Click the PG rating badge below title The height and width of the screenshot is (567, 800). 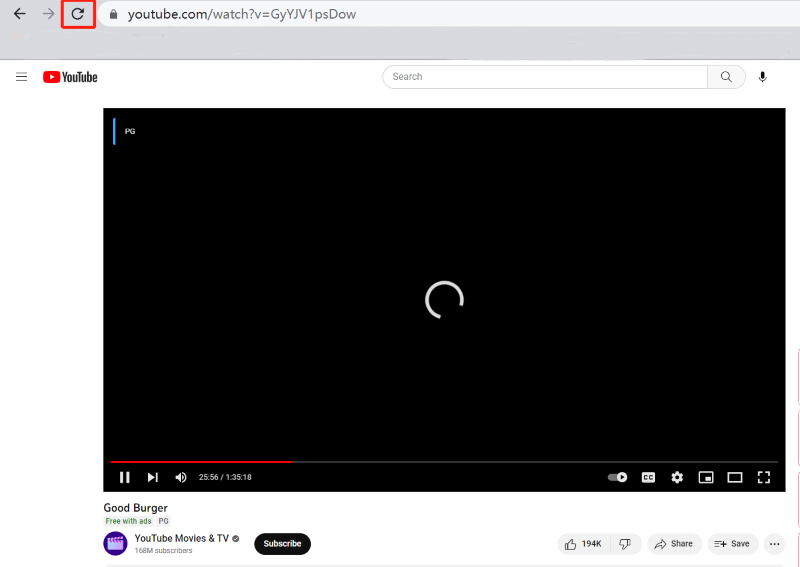click(x=163, y=521)
